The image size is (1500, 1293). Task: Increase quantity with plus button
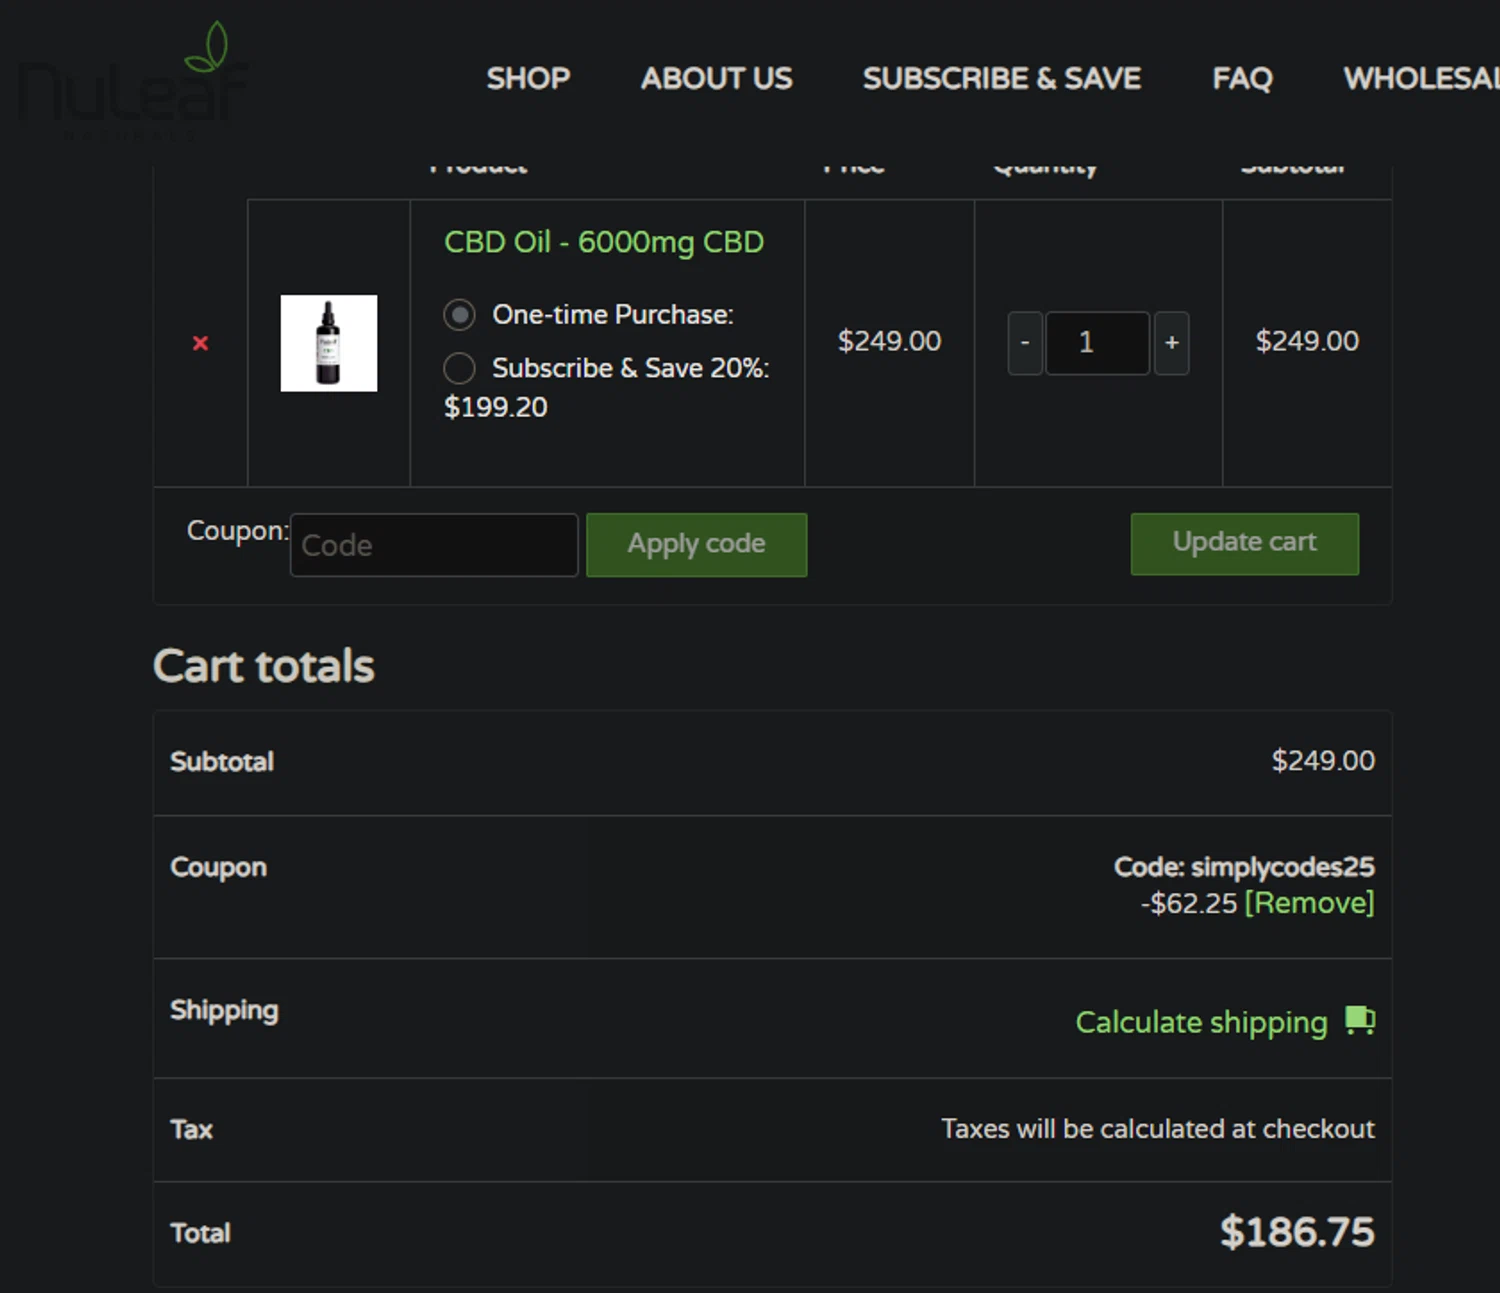click(1171, 343)
